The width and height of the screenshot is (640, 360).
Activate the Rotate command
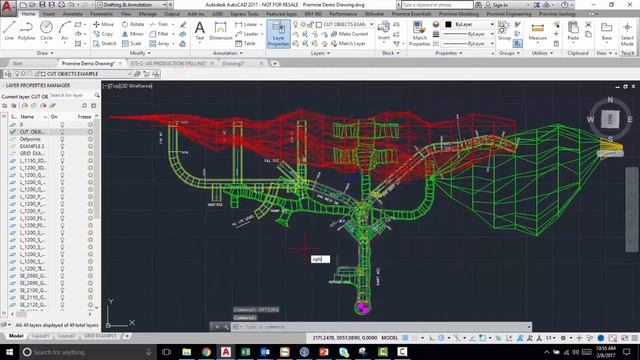pos(133,24)
